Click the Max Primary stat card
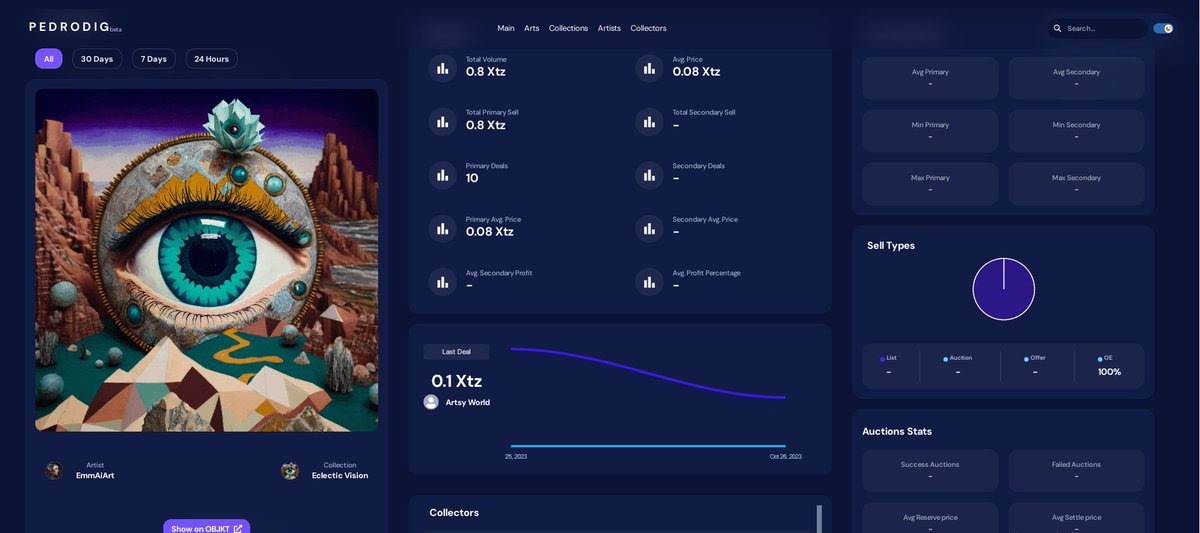Viewport: 1200px width, 533px height. pyautogui.click(x=930, y=184)
